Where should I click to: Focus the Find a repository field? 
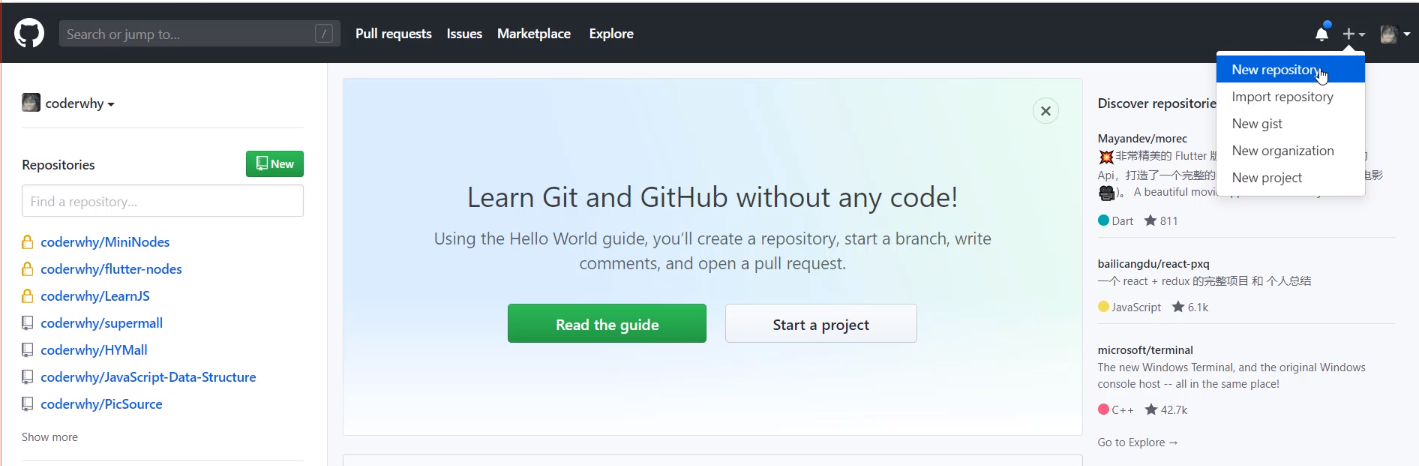[x=163, y=201]
